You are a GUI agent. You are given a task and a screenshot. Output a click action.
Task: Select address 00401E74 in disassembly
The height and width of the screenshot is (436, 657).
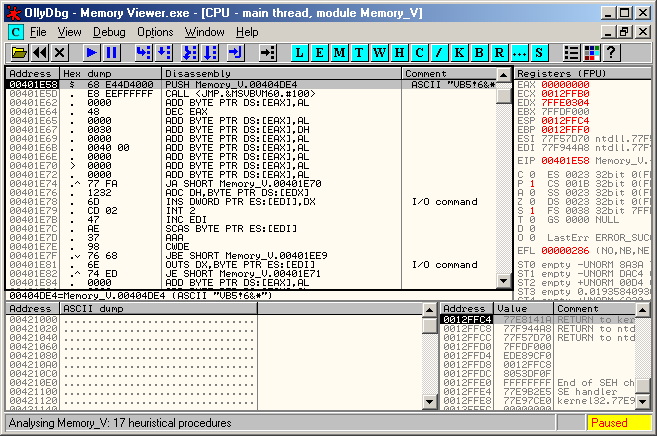click(x=33, y=183)
